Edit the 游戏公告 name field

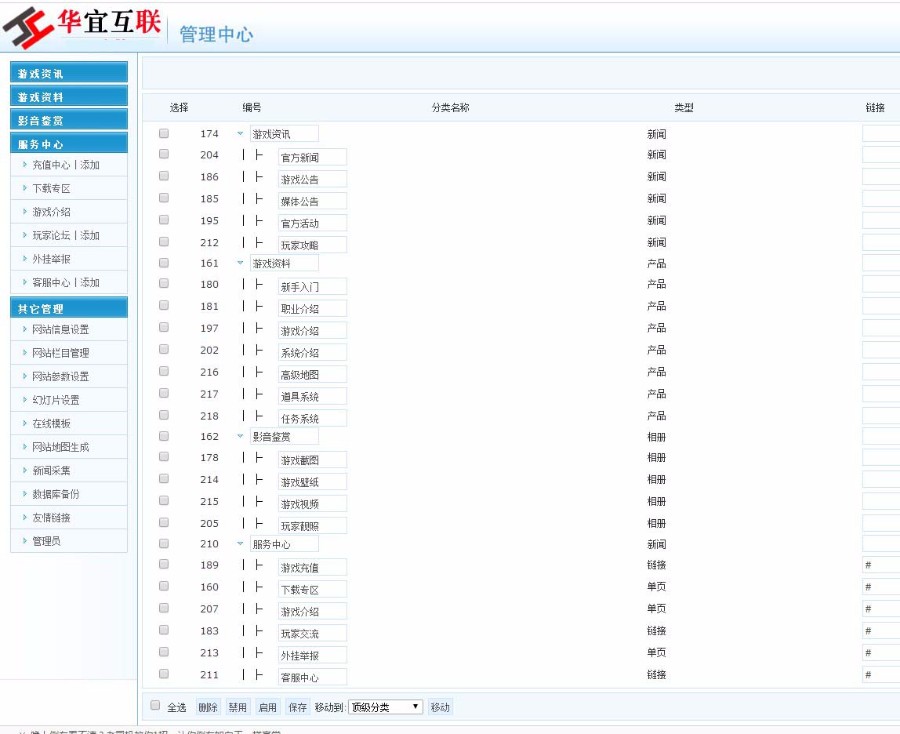(312, 179)
